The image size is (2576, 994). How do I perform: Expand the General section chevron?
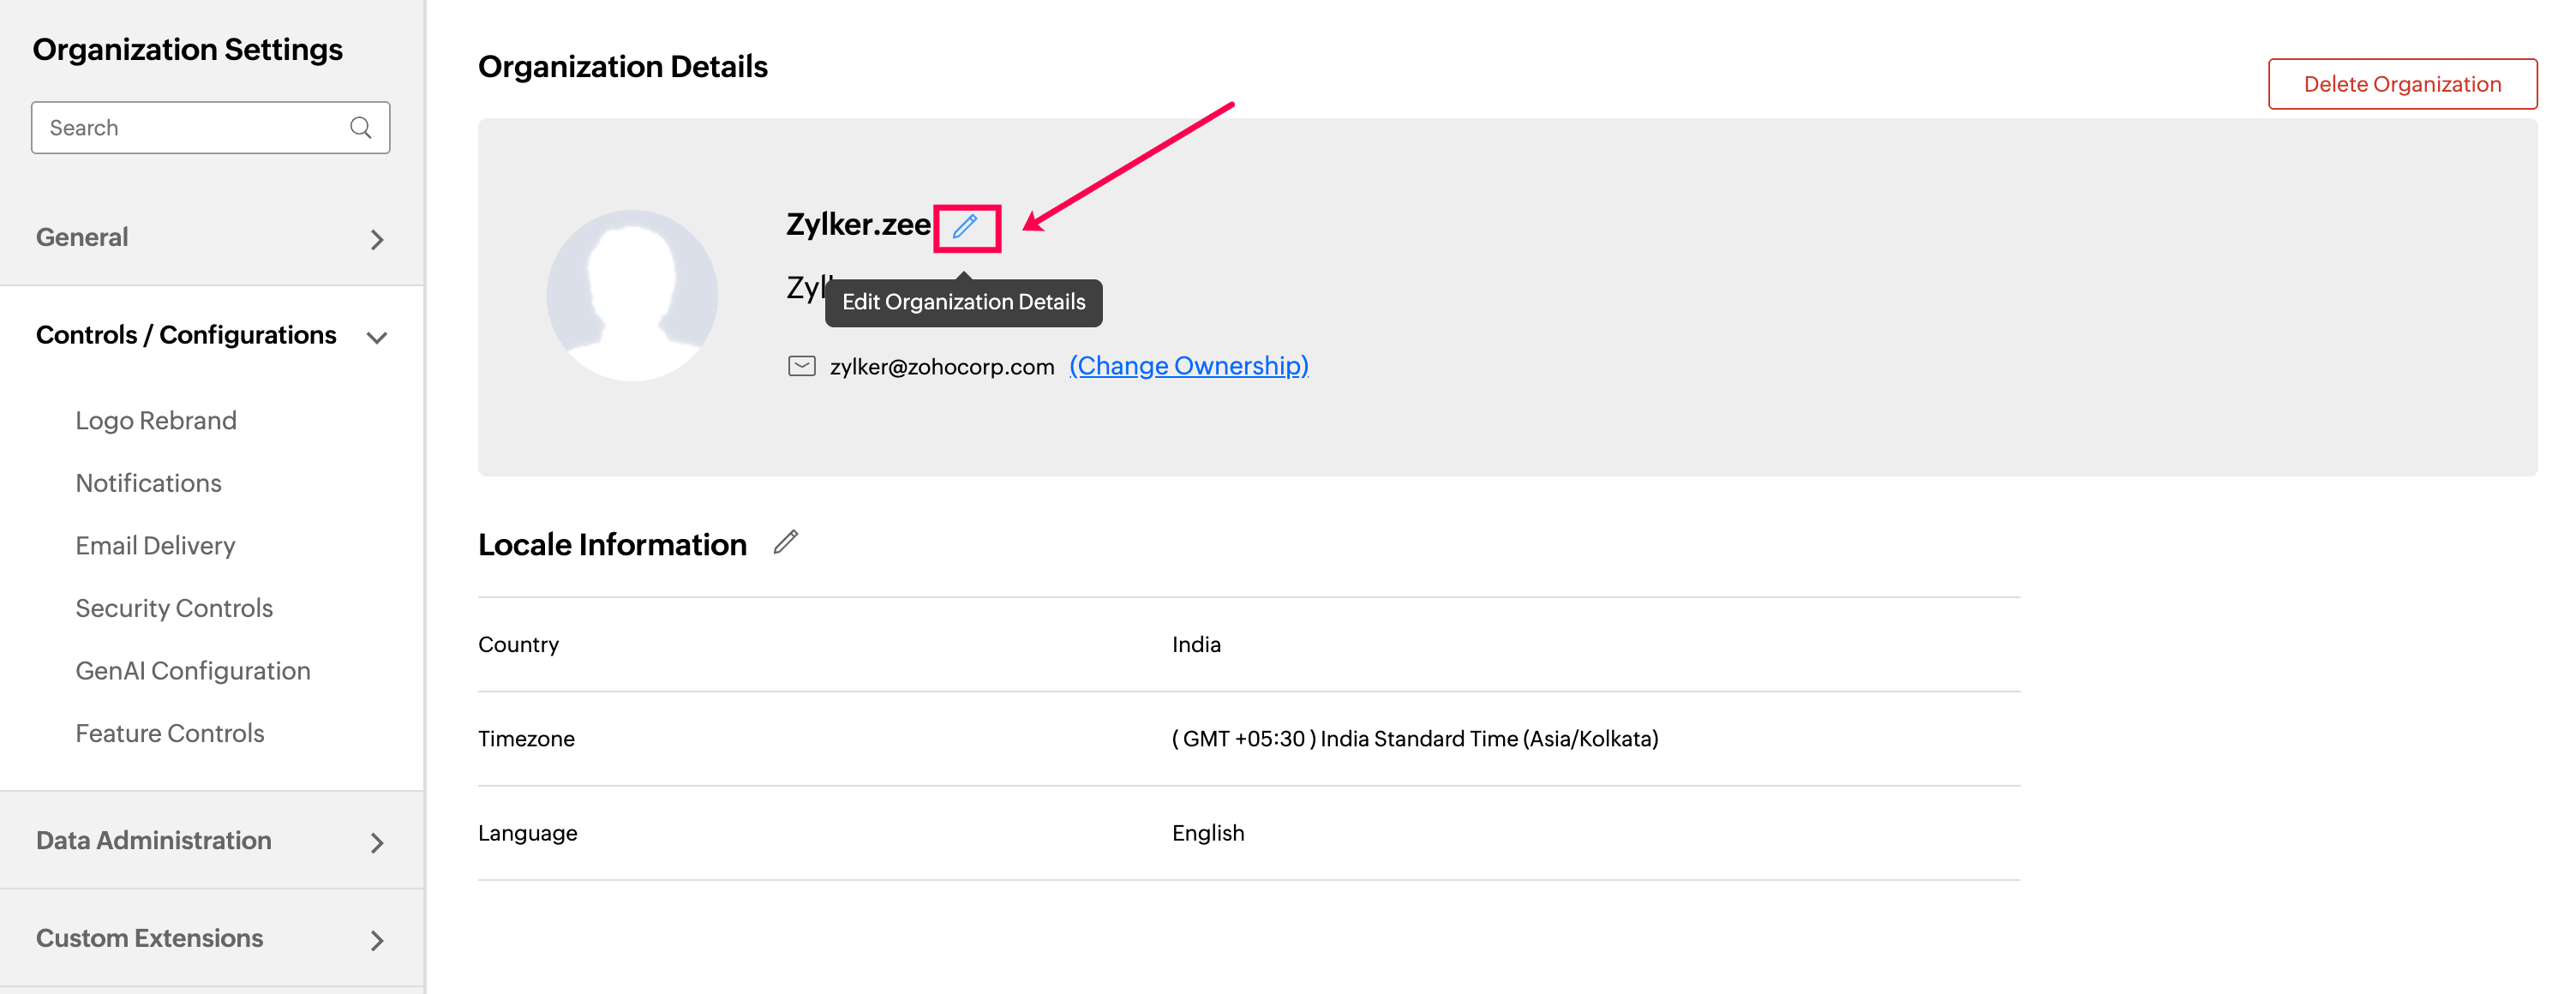click(x=377, y=240)
